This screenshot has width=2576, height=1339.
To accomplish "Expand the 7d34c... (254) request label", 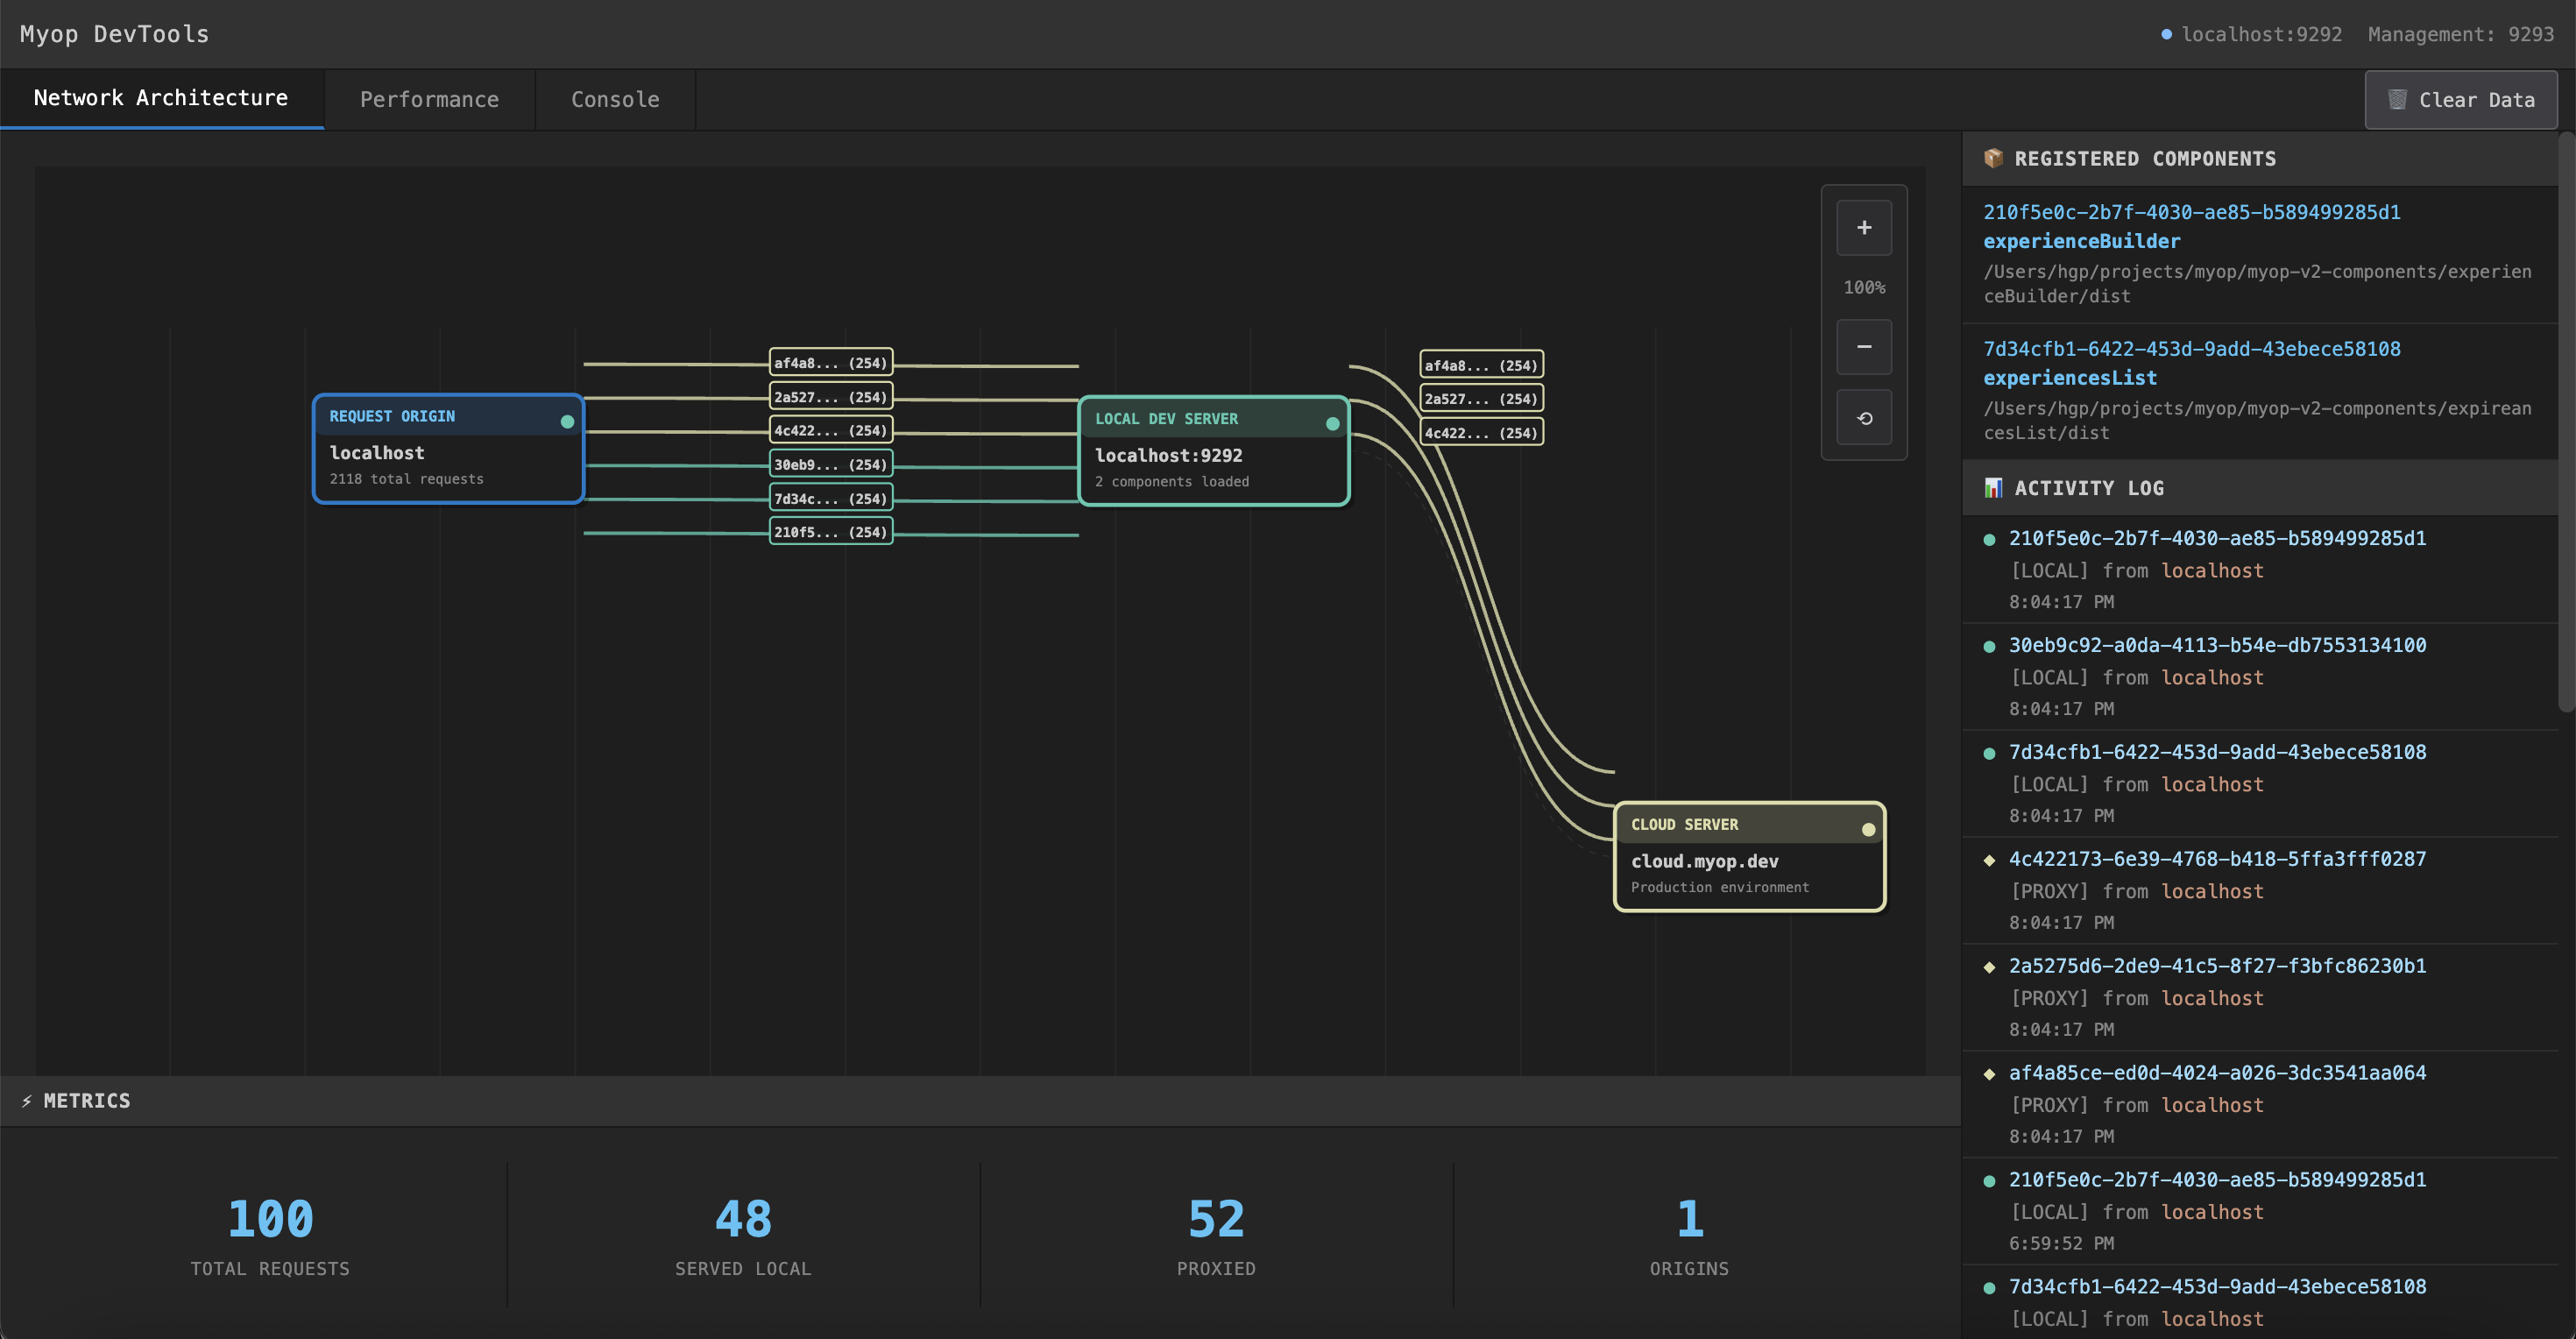I will coord(830,497).
